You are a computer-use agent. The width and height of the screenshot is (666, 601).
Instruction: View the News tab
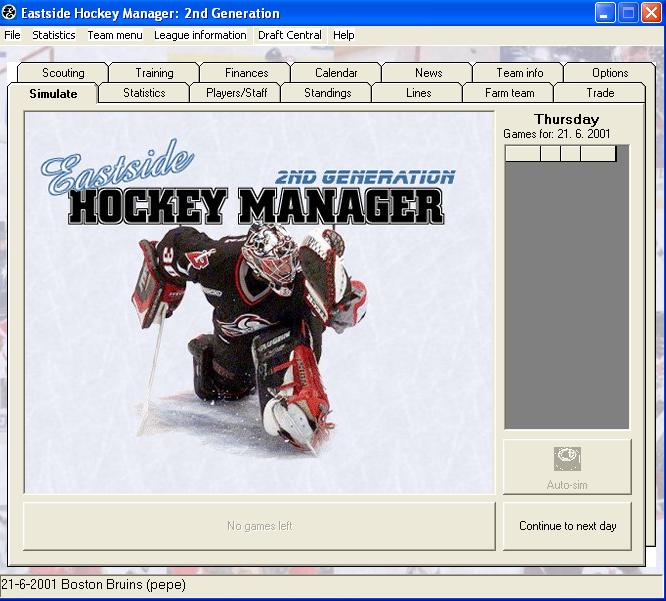(429, 73)
